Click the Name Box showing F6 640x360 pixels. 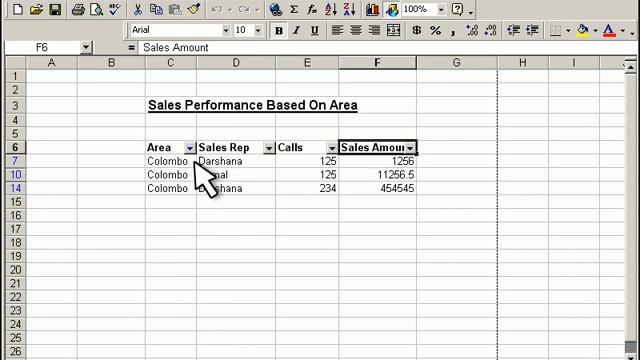[42, 47]
